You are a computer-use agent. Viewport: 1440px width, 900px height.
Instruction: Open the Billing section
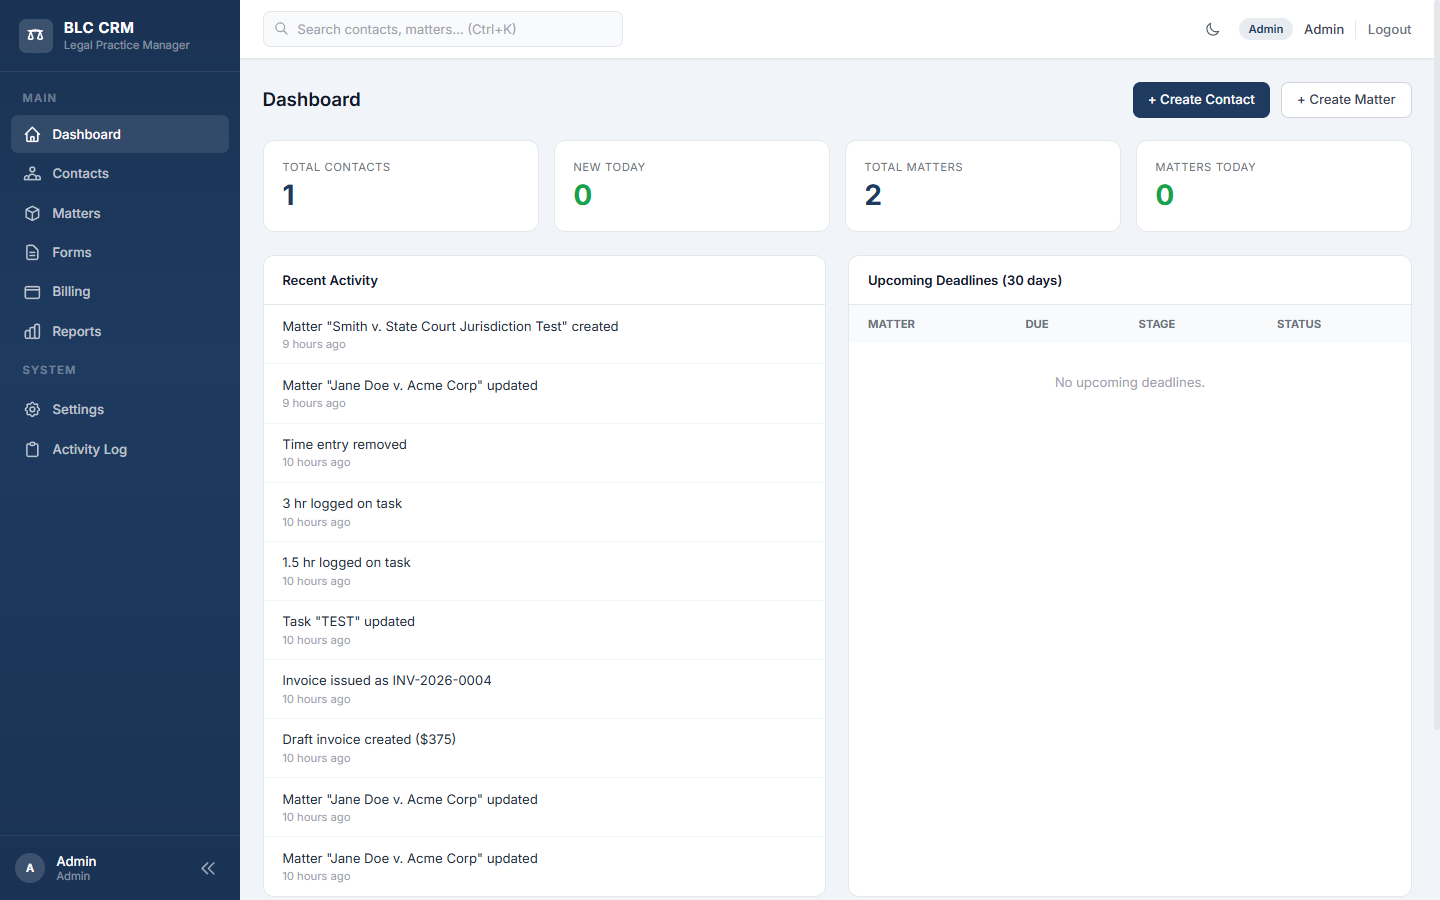pyautogui.click(x=120, y=292)
